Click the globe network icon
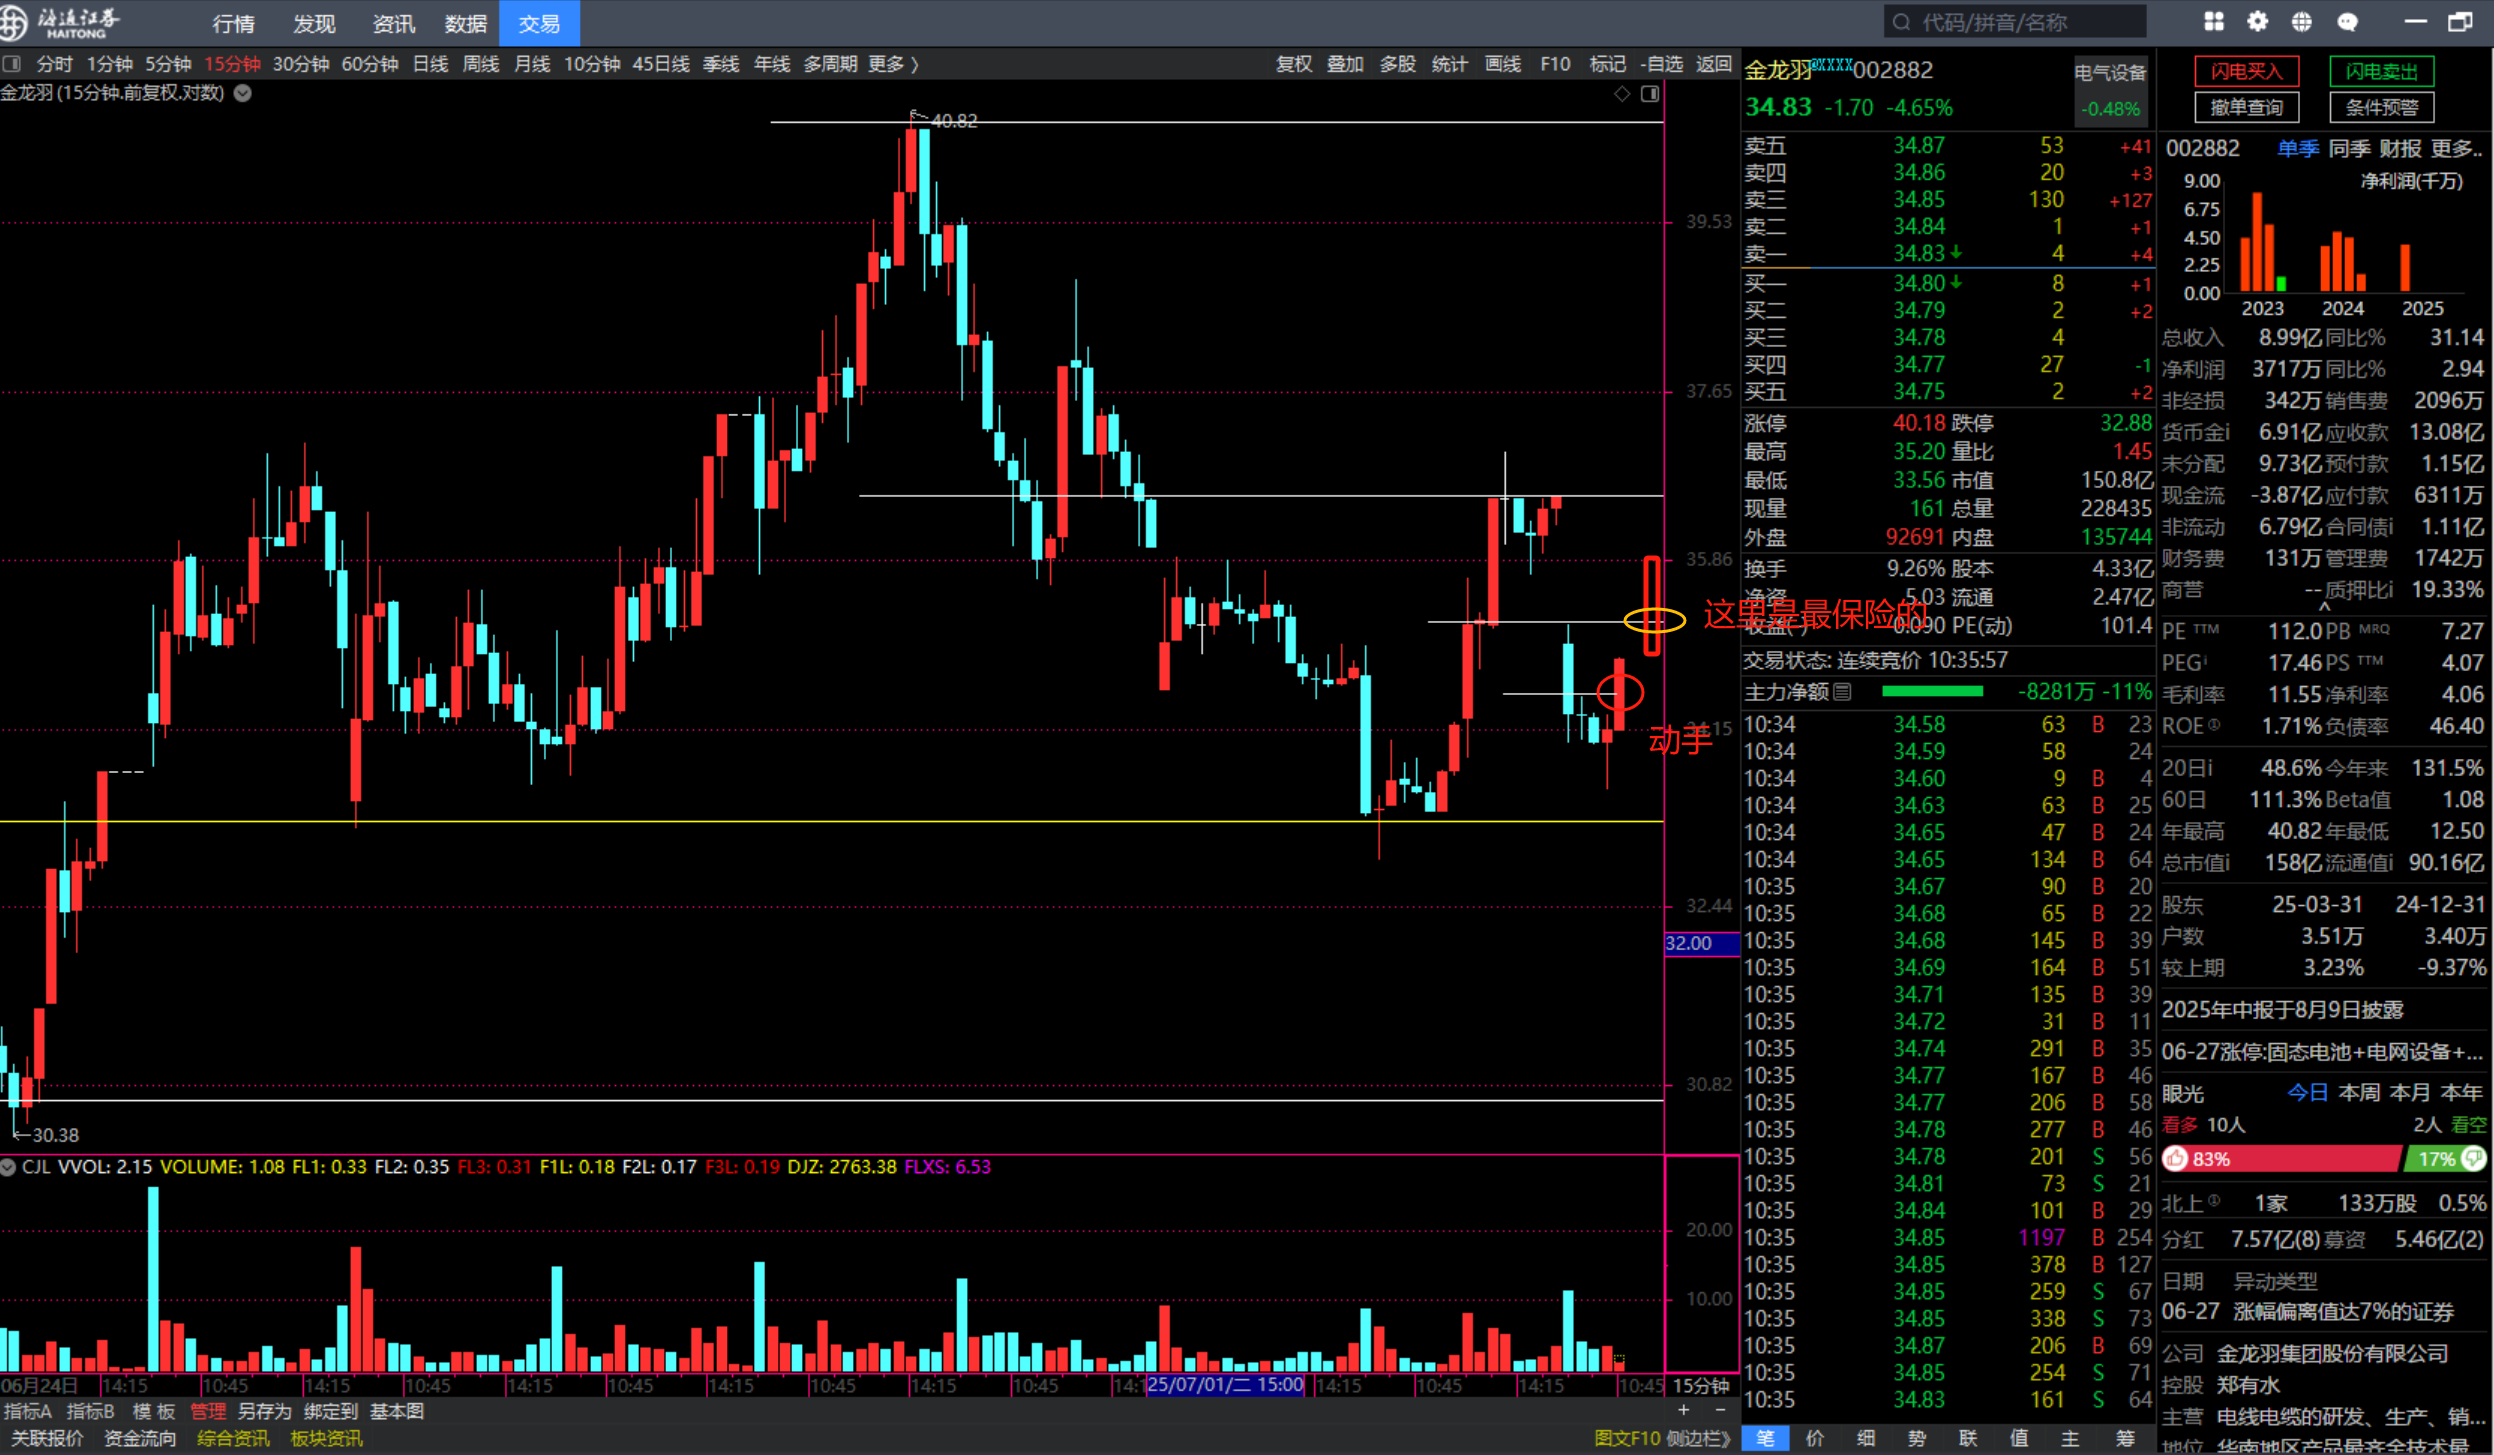 pos(2302,22)
